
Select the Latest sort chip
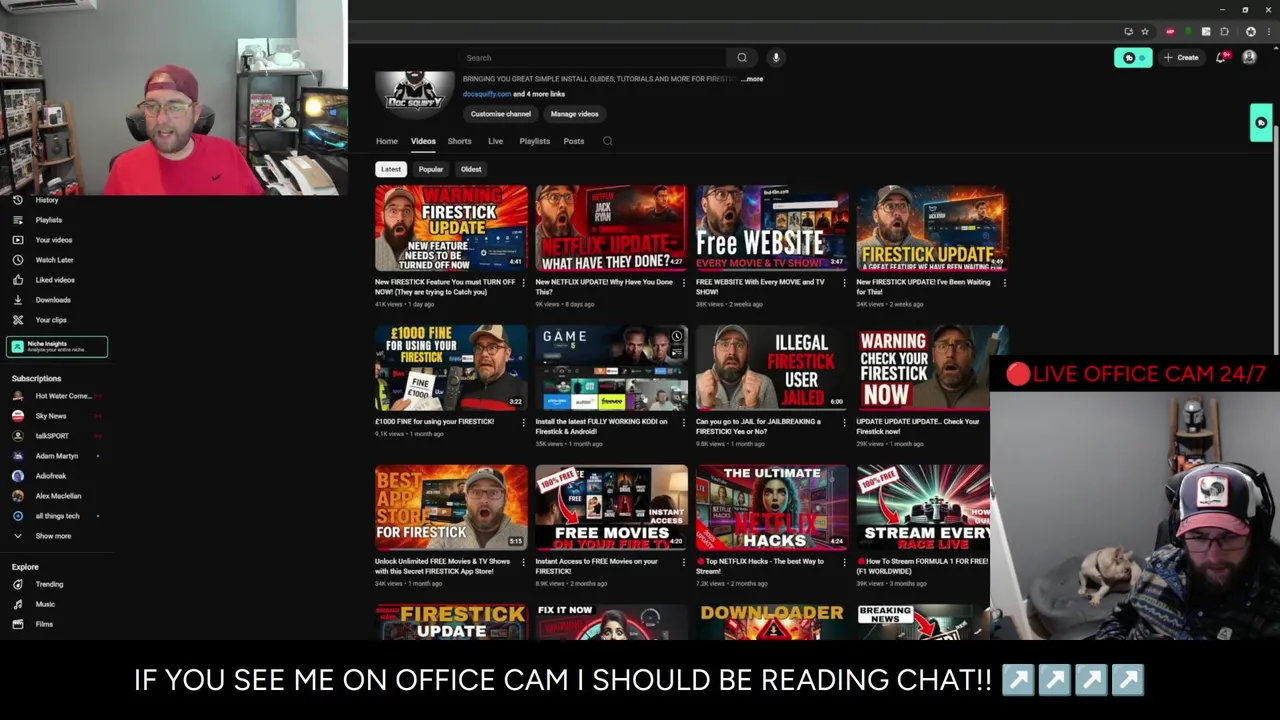click(x=391, y=169)
